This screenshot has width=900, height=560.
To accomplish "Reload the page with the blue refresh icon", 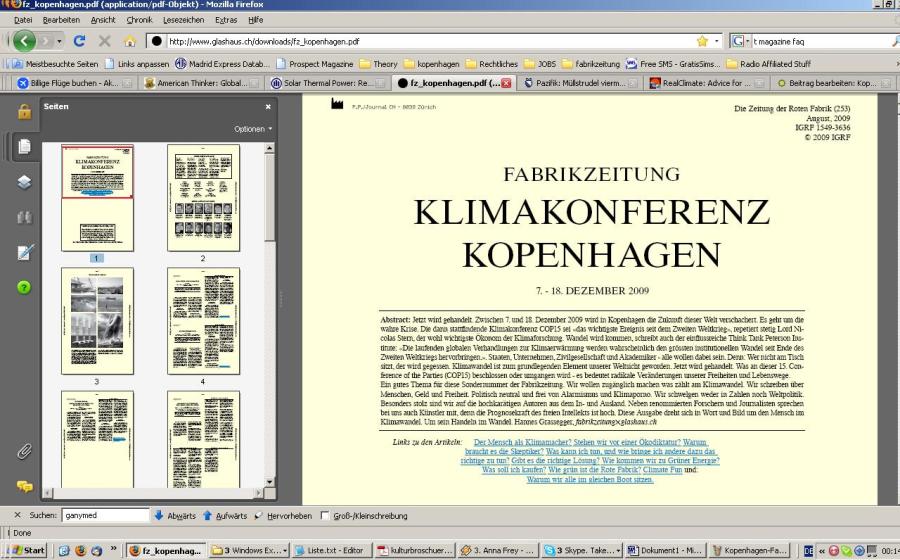I will 79,41.
